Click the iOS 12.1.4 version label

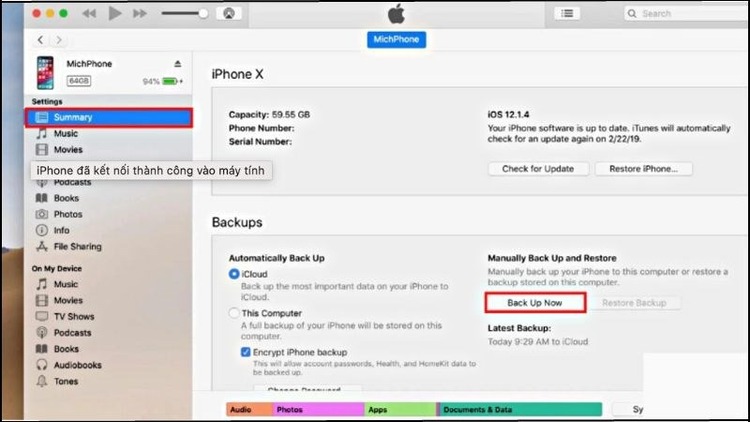click(508, 115)
